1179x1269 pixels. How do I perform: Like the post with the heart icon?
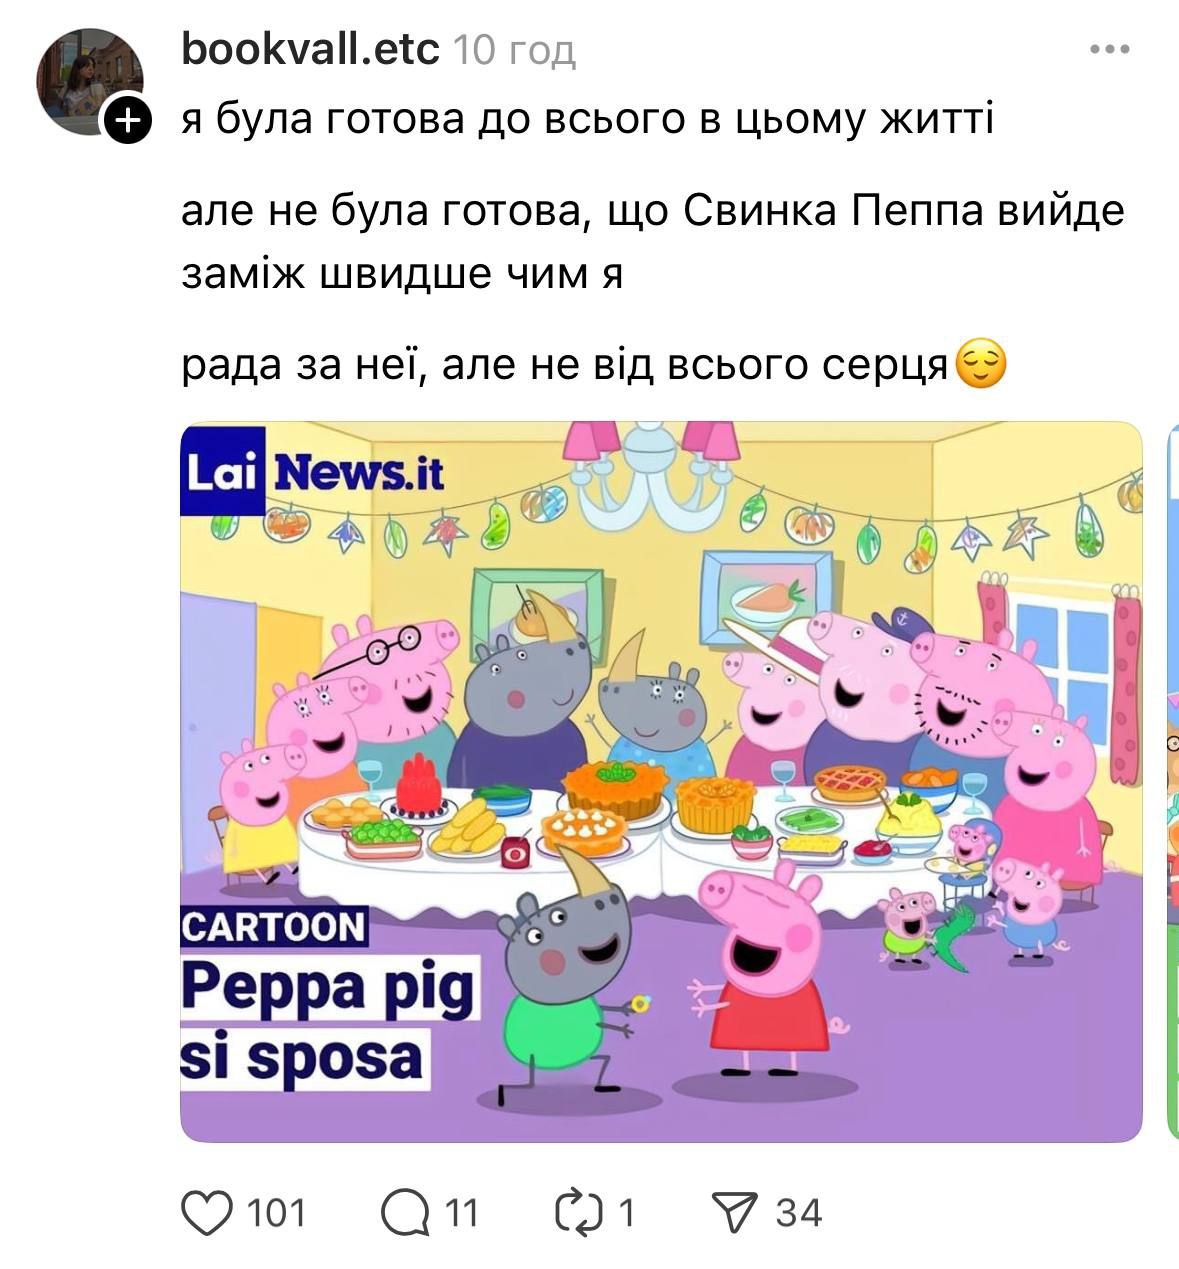[206, 1213]
